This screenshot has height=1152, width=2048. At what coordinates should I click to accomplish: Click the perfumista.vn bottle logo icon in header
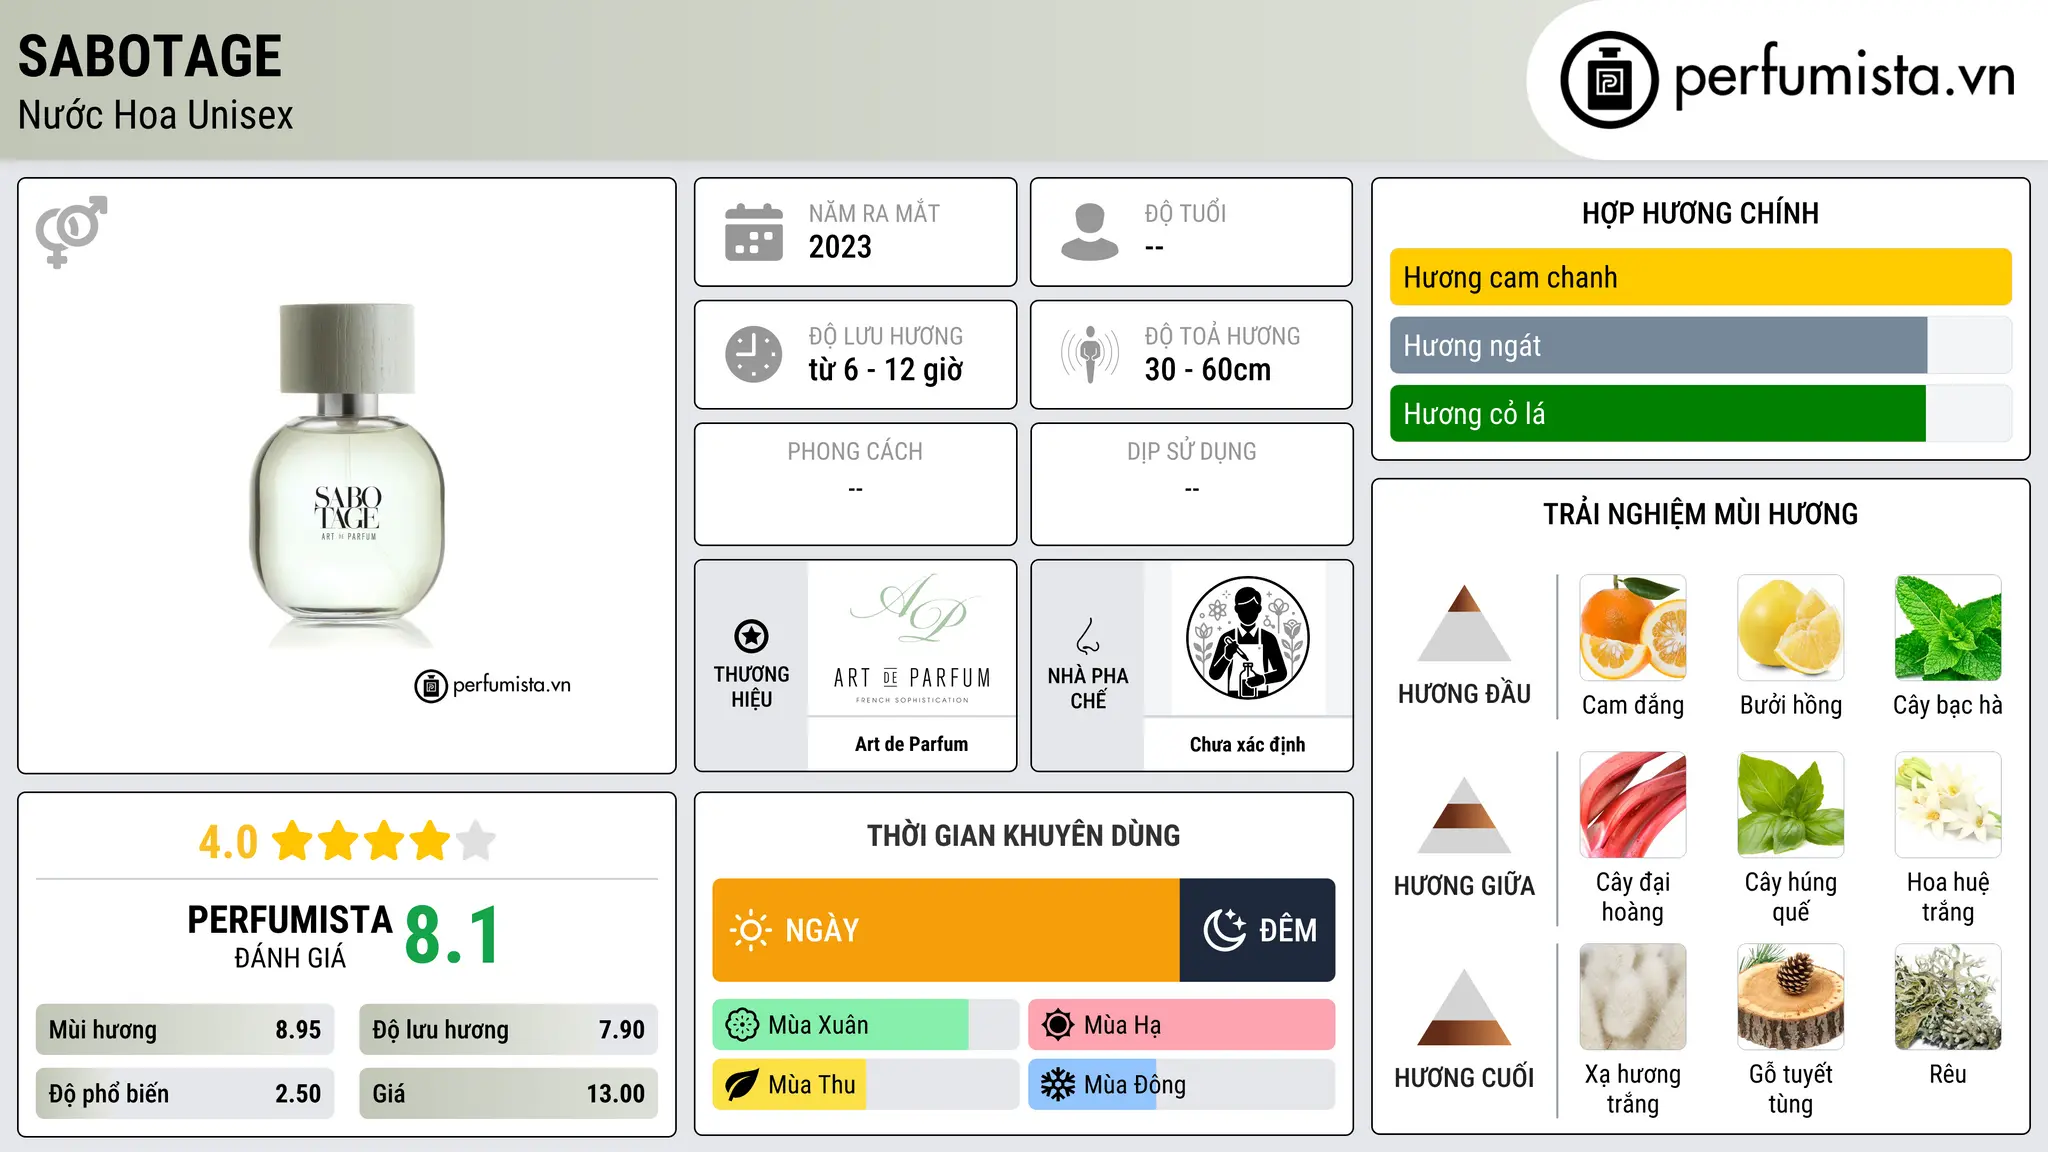1609,80
